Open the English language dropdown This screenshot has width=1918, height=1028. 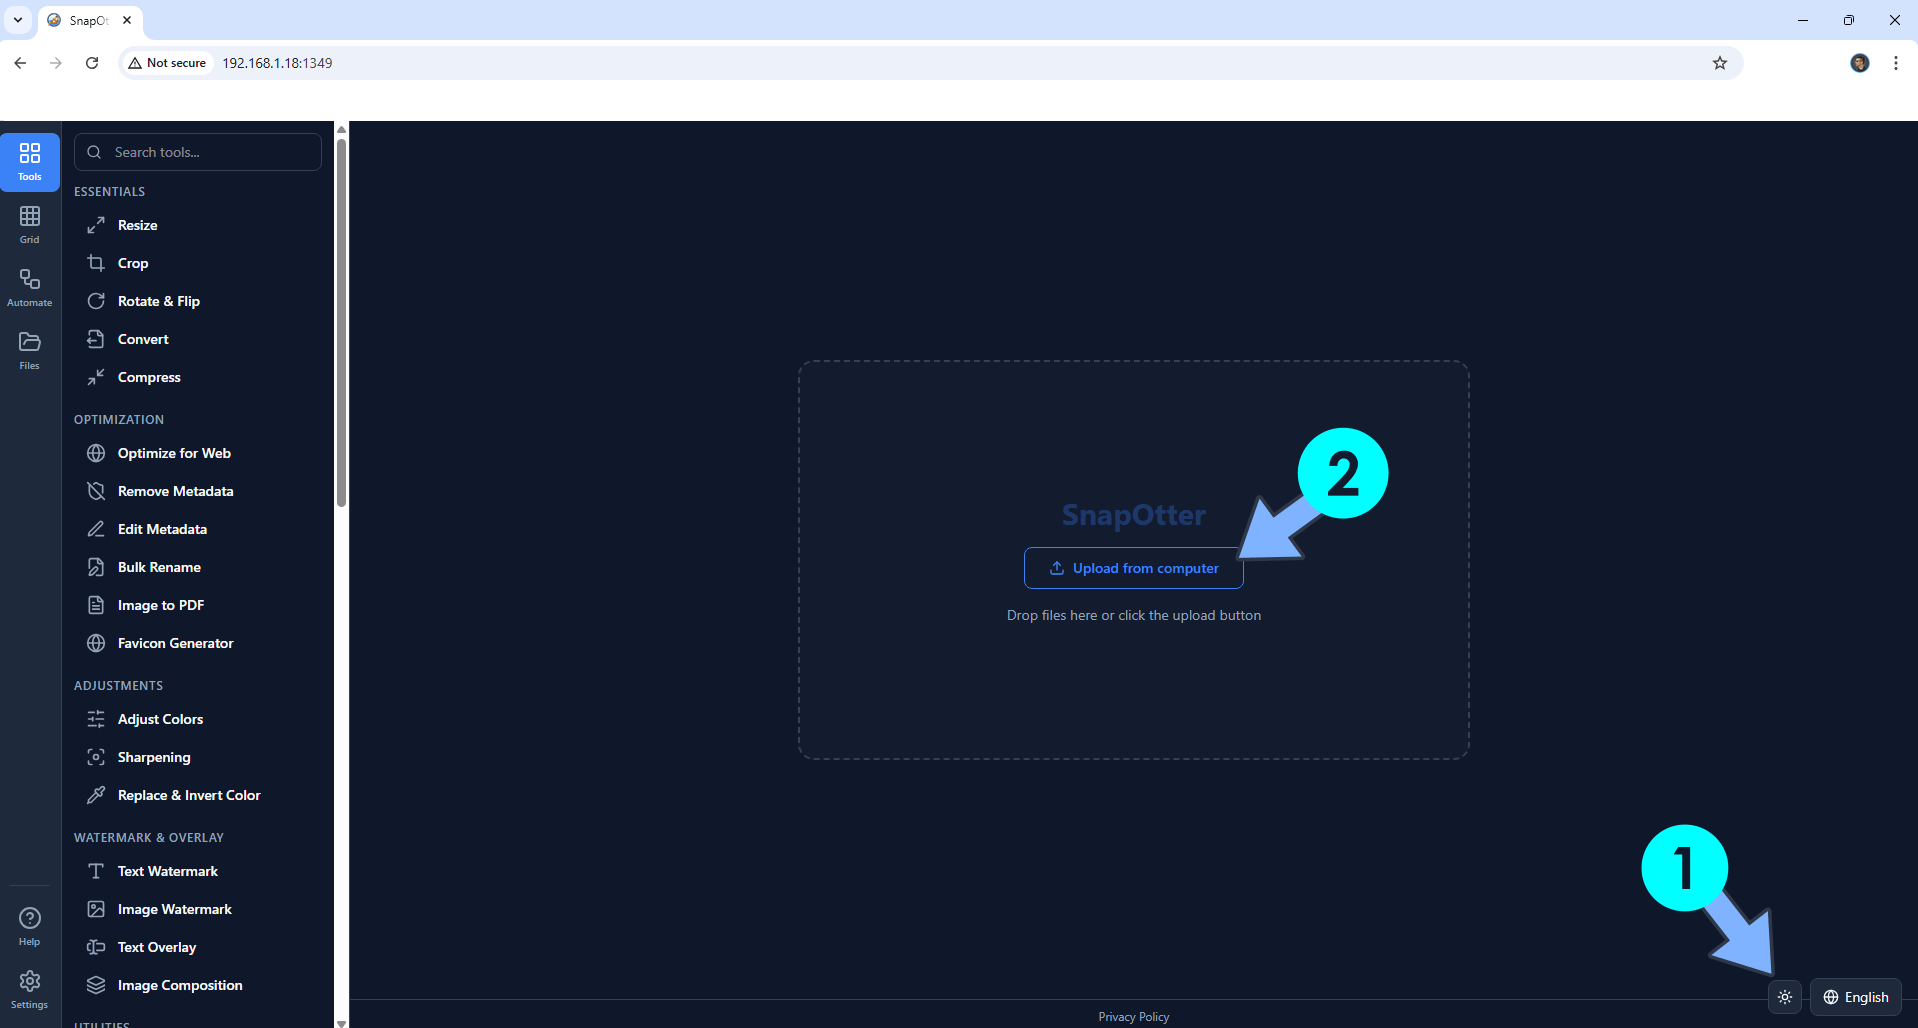[1856, 997]
